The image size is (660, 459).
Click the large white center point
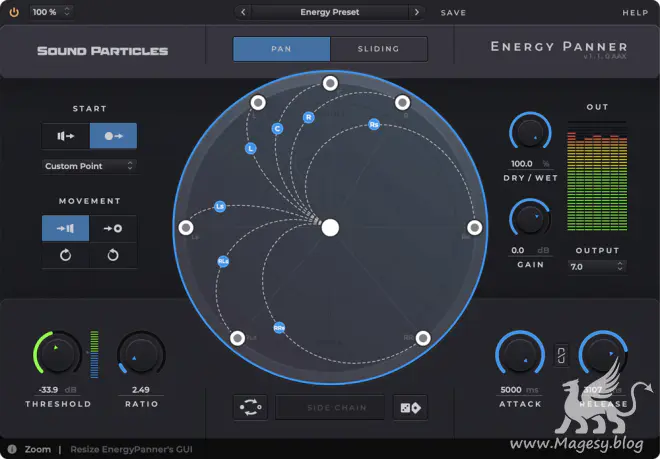point(330,228)
